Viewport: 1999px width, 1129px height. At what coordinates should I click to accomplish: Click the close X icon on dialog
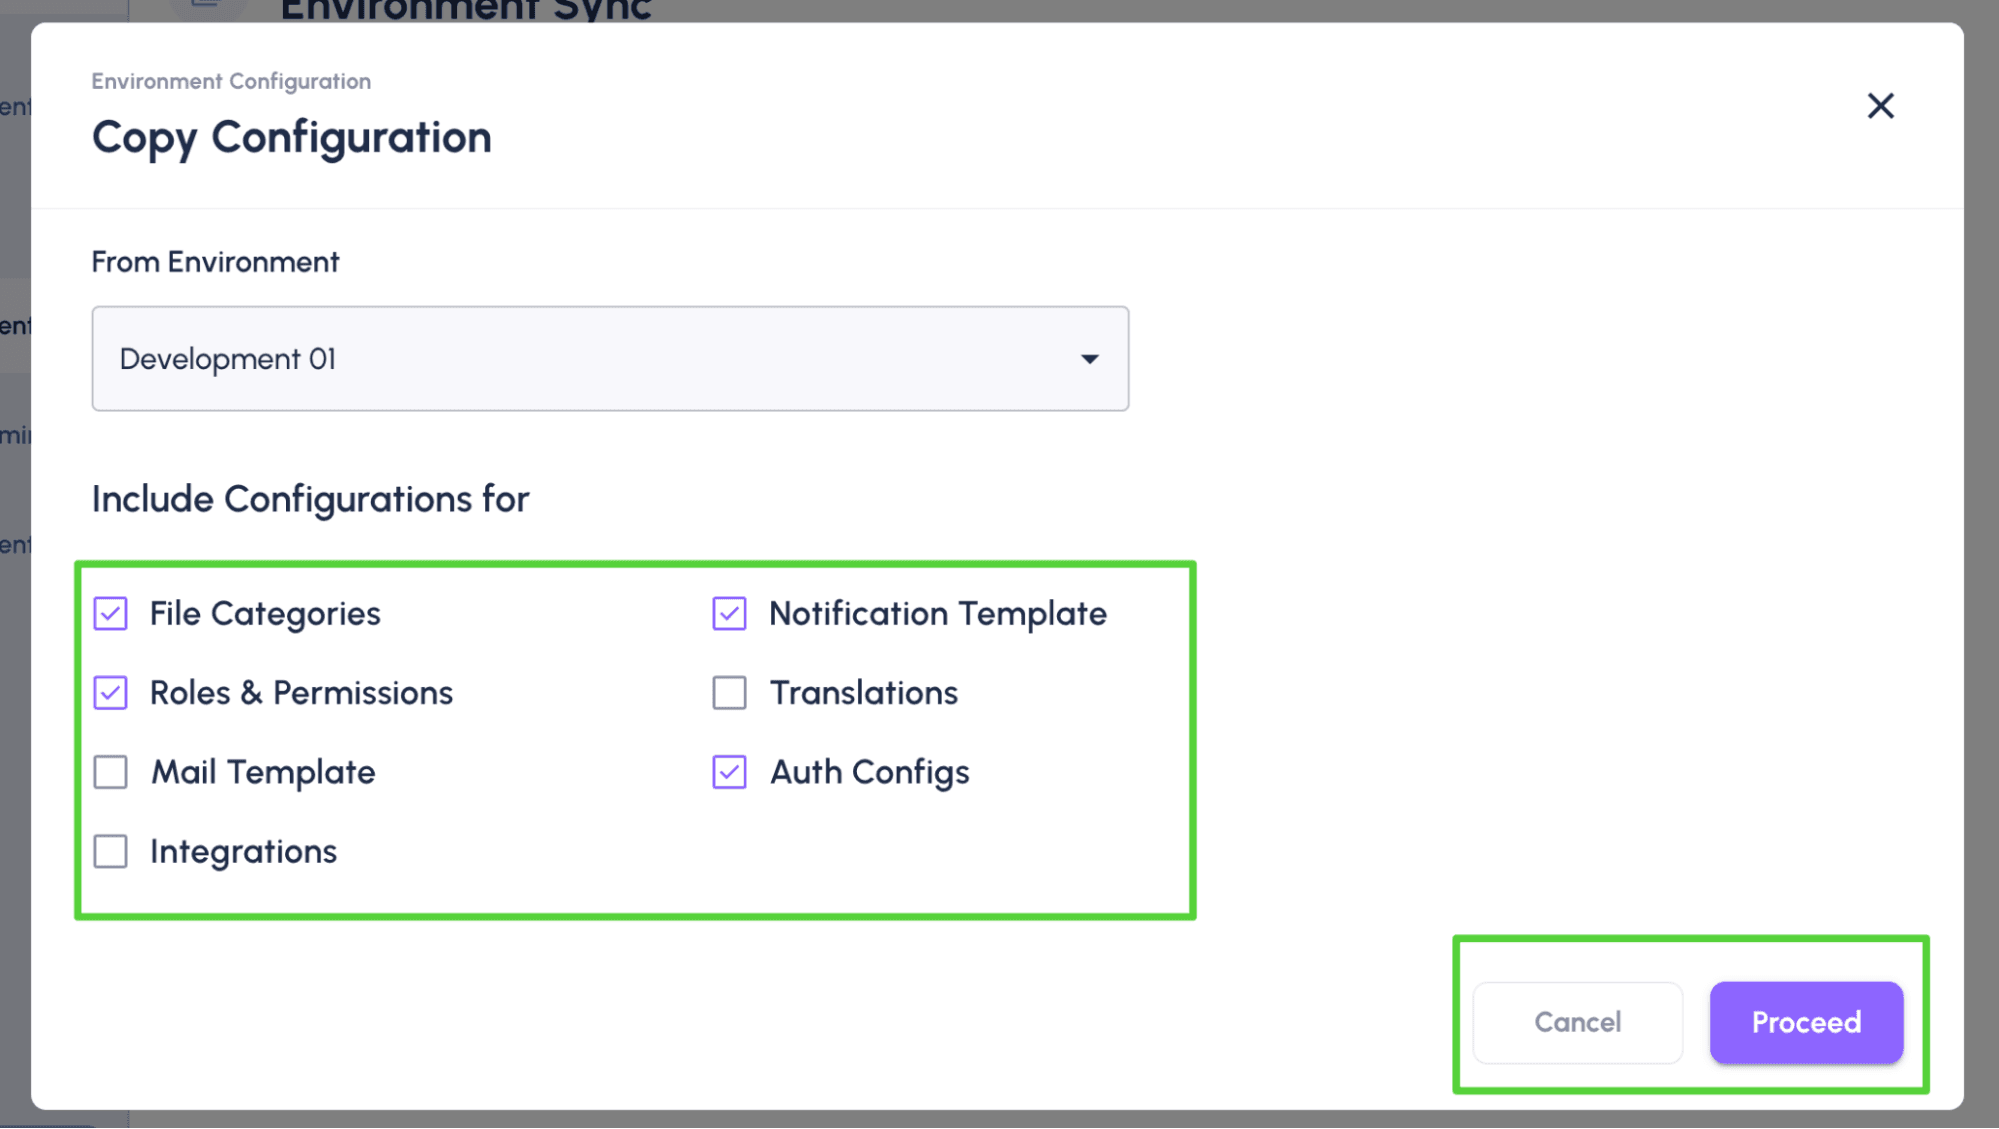point(1881,106)
